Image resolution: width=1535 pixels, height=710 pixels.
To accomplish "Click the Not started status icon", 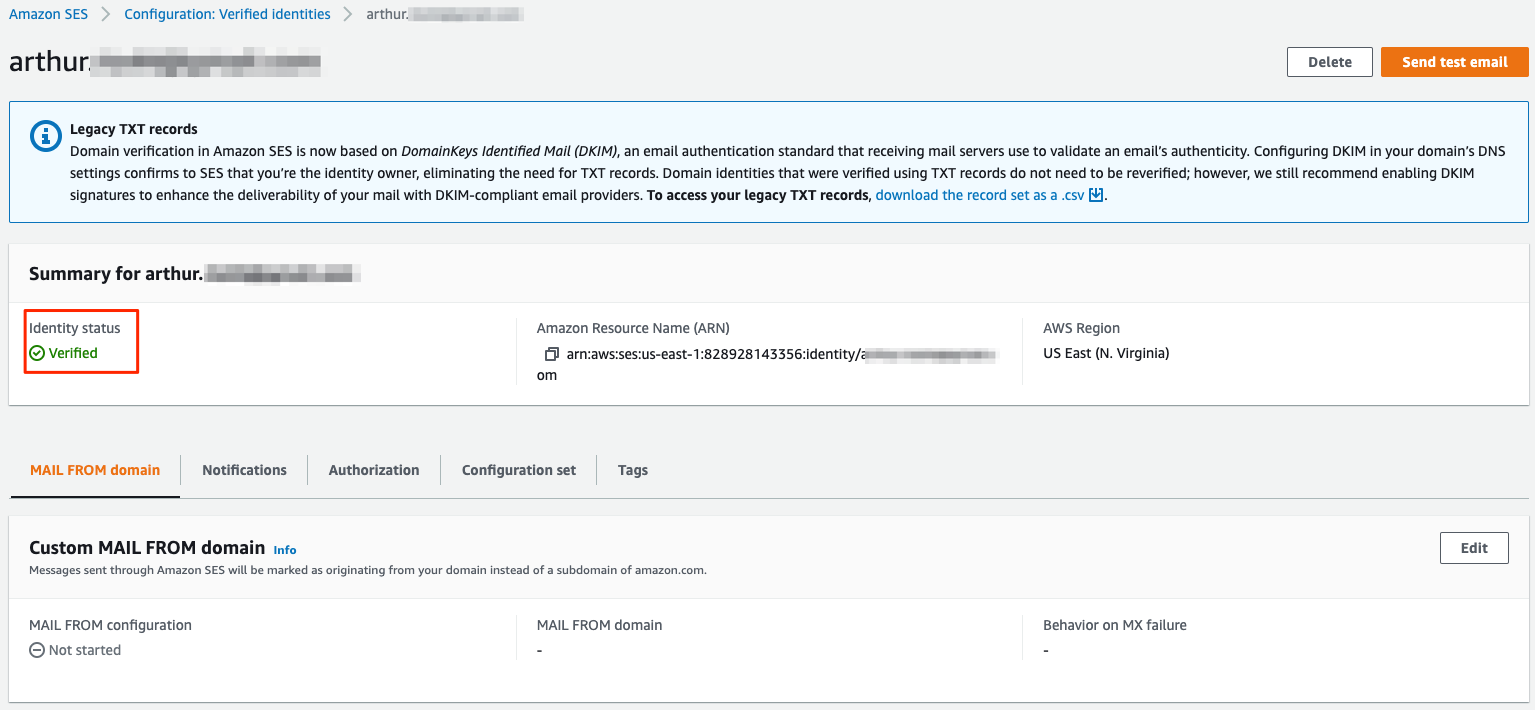I will (37, 650).
